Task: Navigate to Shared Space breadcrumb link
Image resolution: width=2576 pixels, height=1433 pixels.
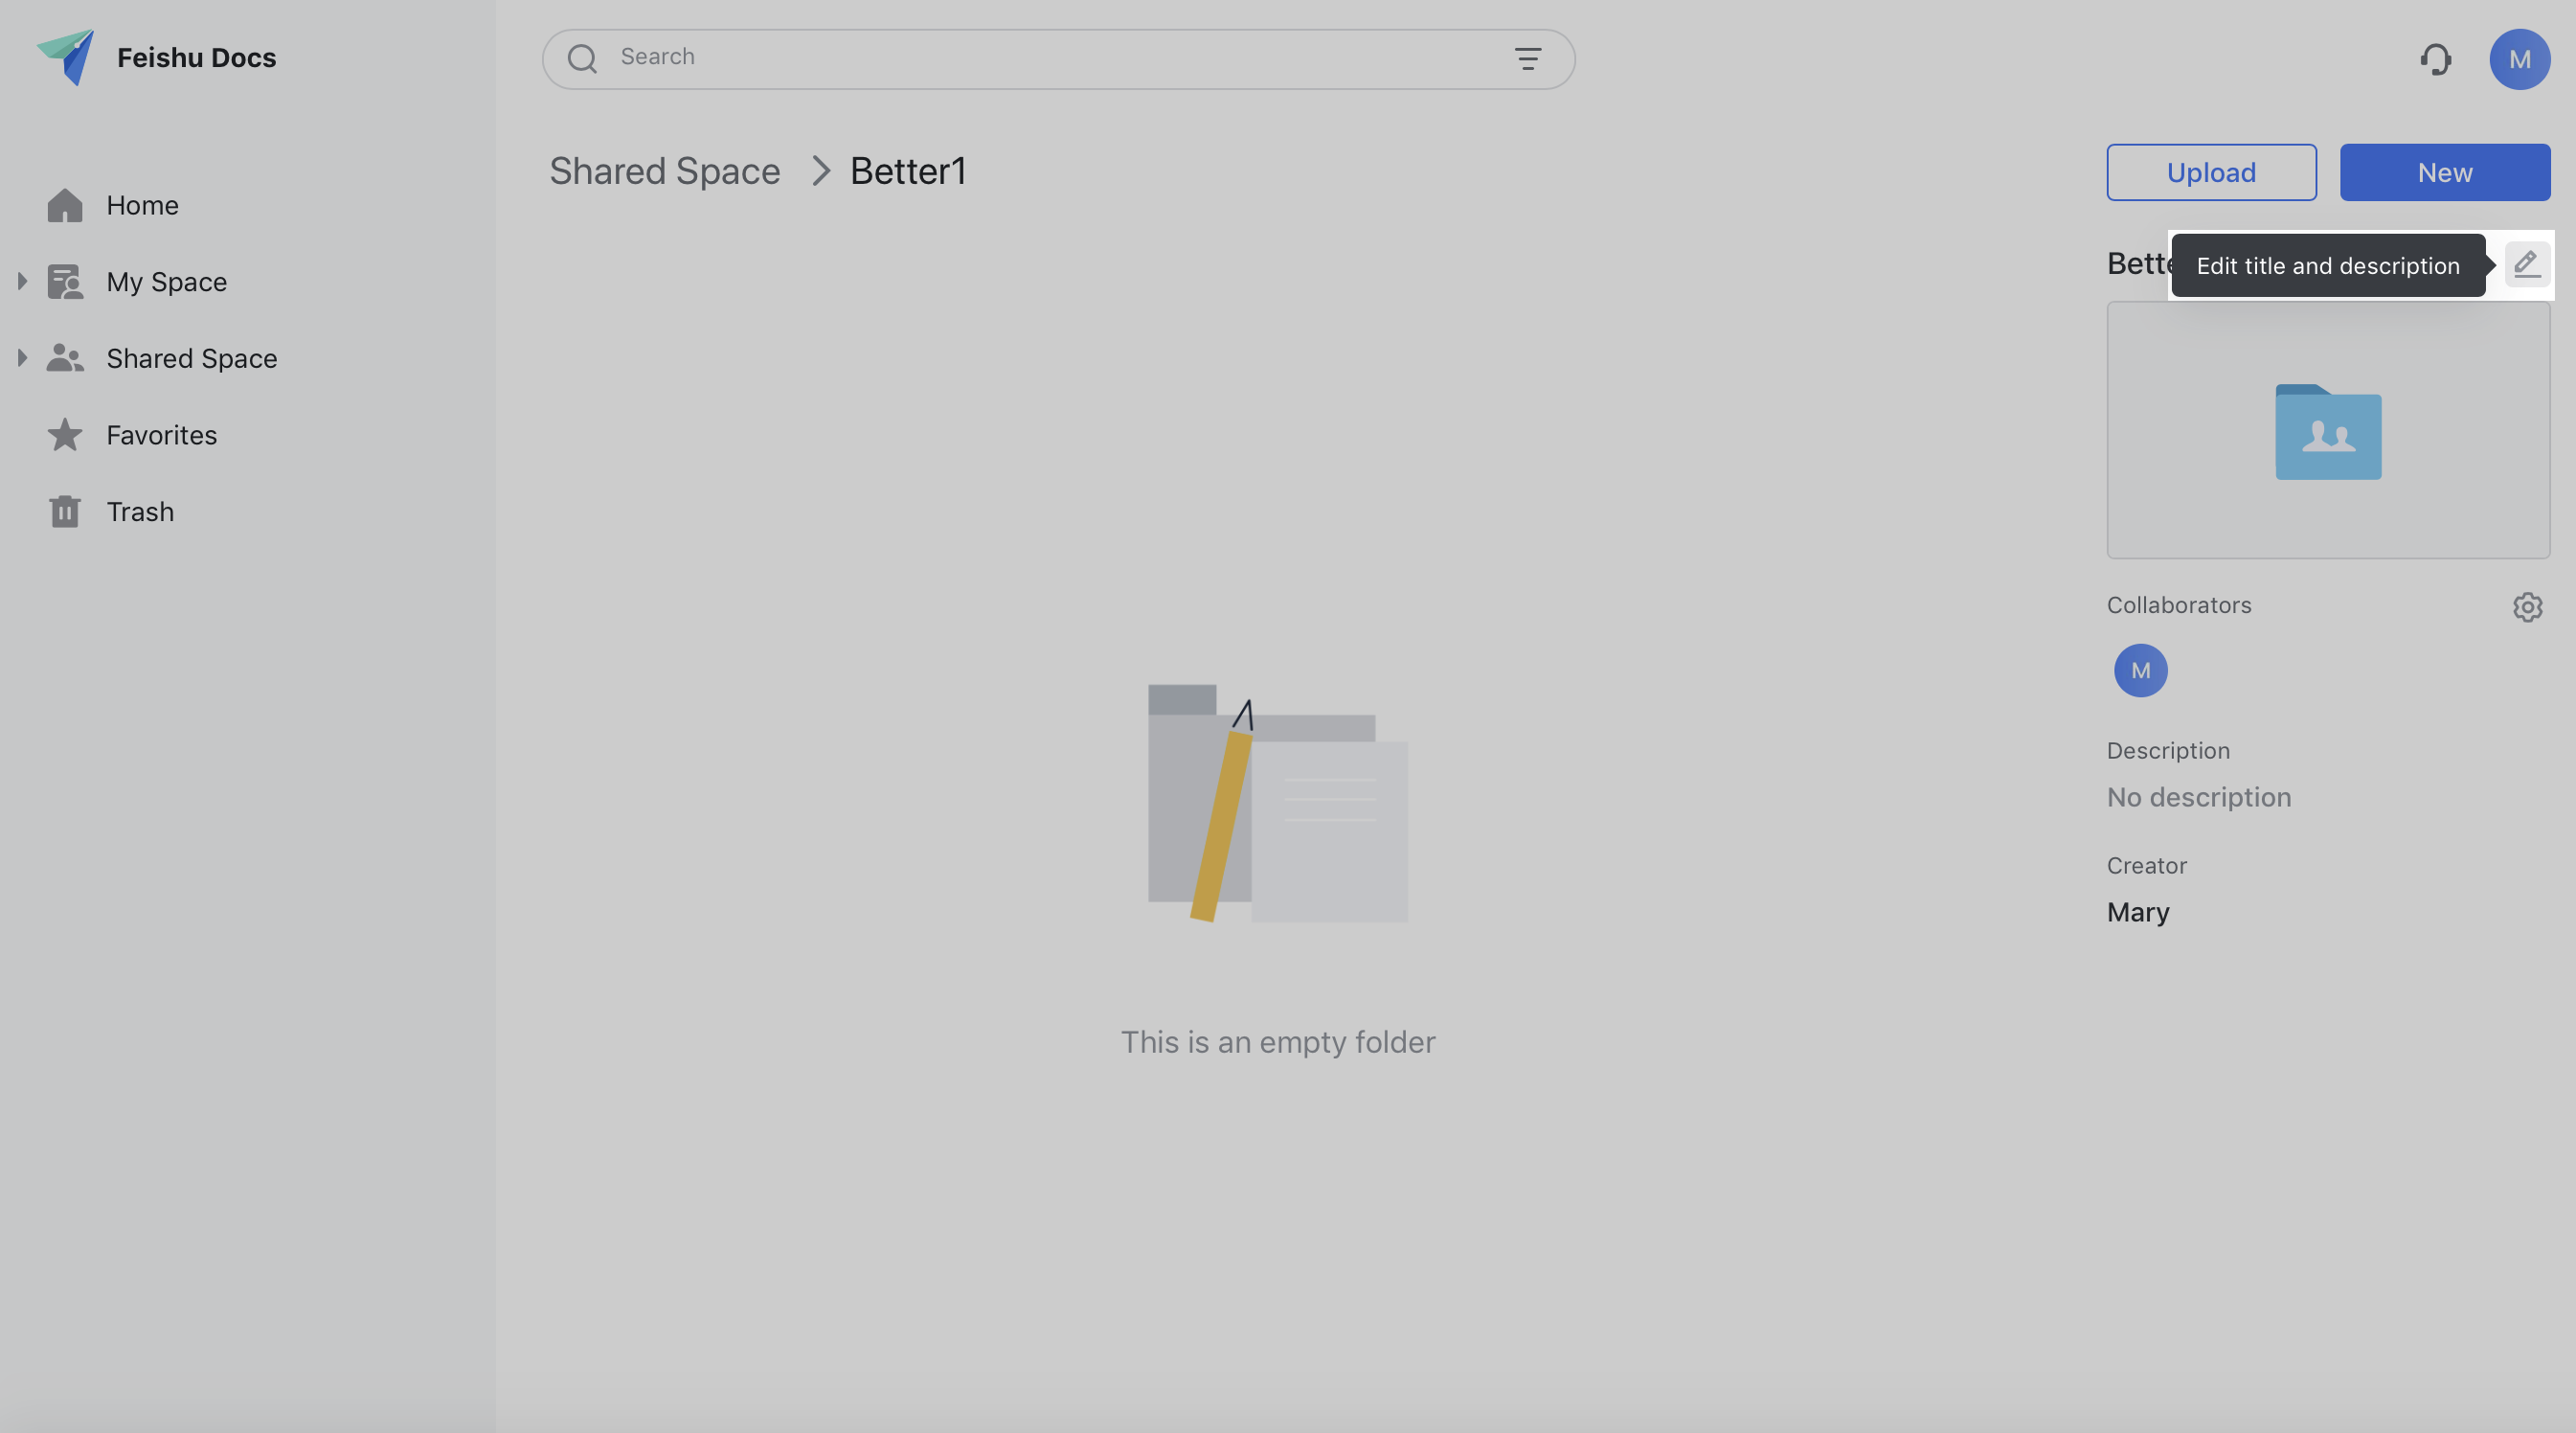Action: (x=664, y=171)
